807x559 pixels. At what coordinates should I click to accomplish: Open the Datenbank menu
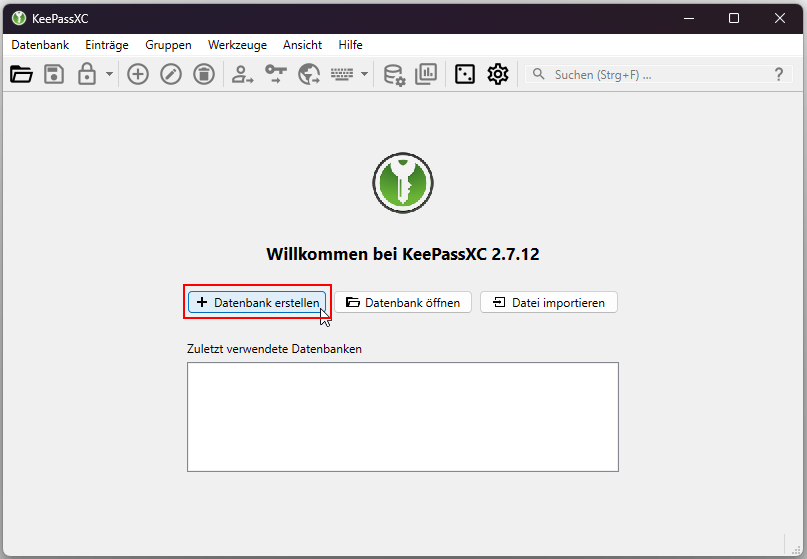[x=40, y=45]
